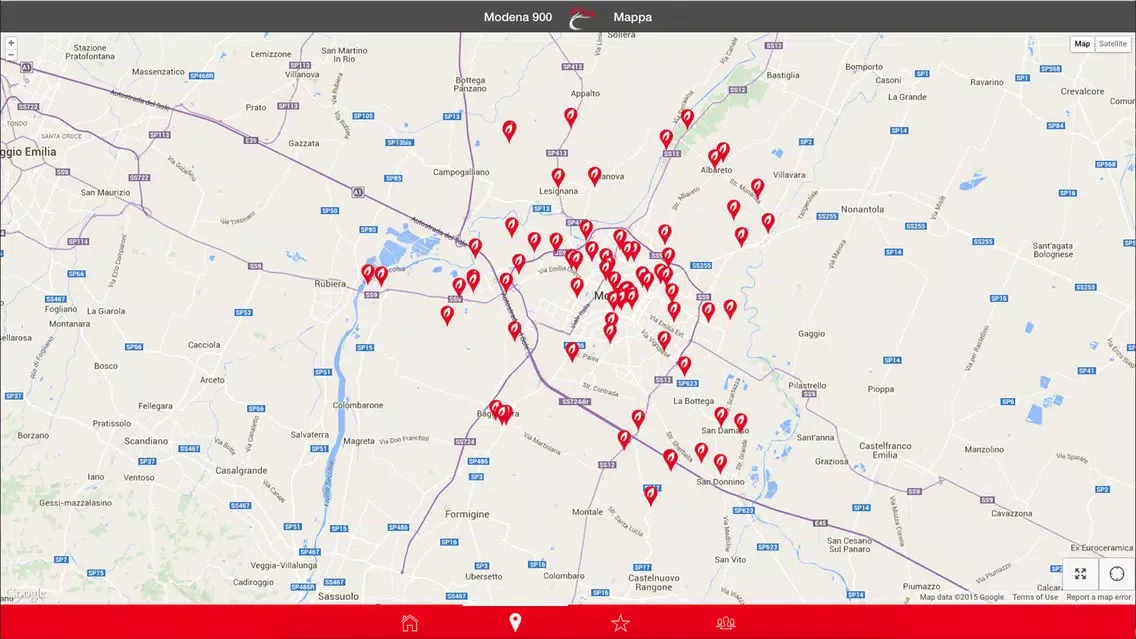The image size is (1136, 639).
Task: Expand the map to fullscreen
Action: coord(1080,574)
